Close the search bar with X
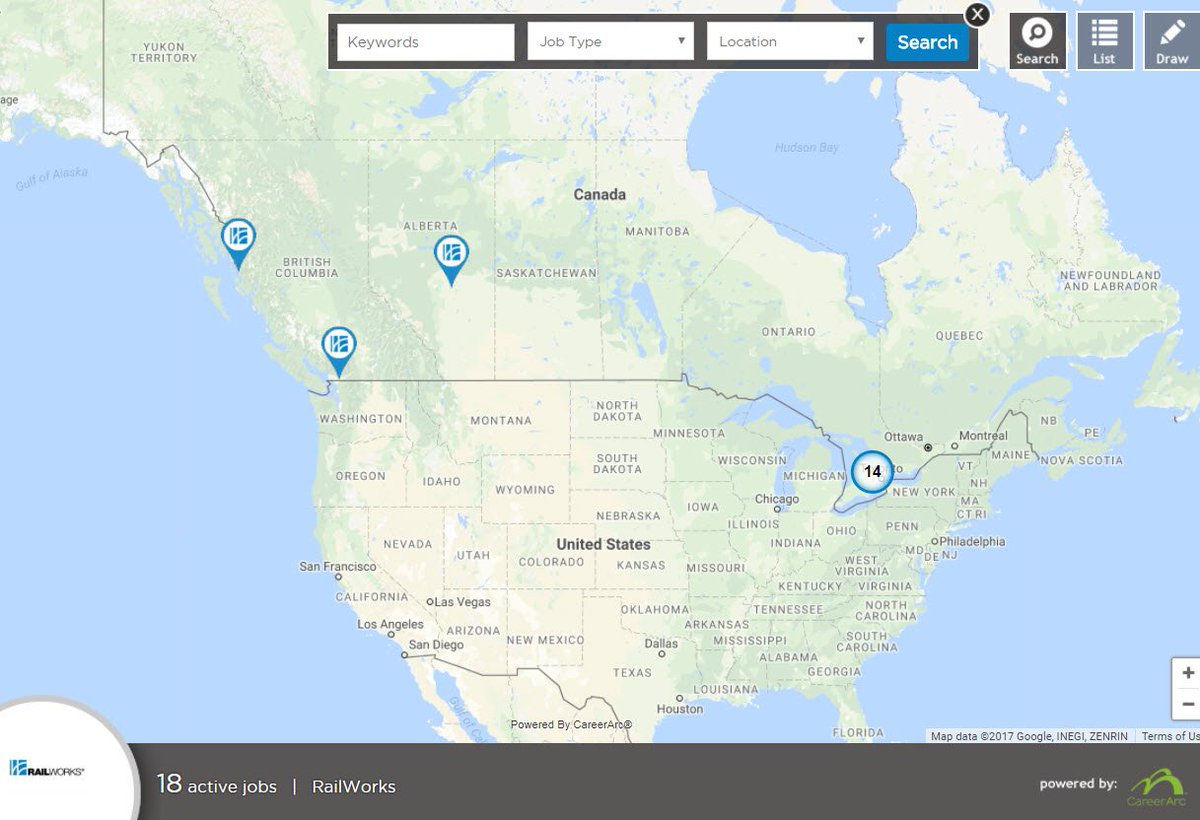Viewport: 1200px width, 820px height. tap(978, 14)
